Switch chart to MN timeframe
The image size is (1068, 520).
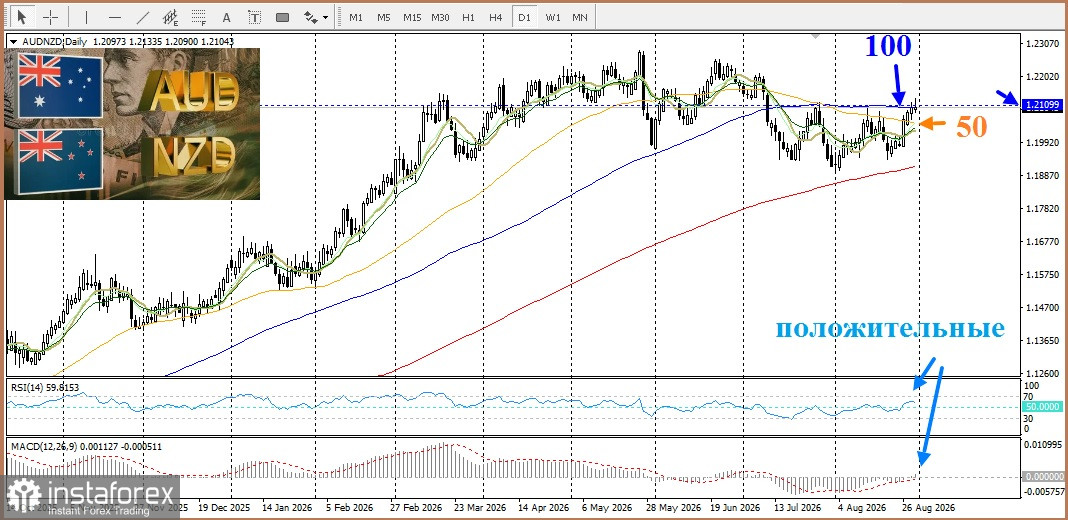point(580,17)
